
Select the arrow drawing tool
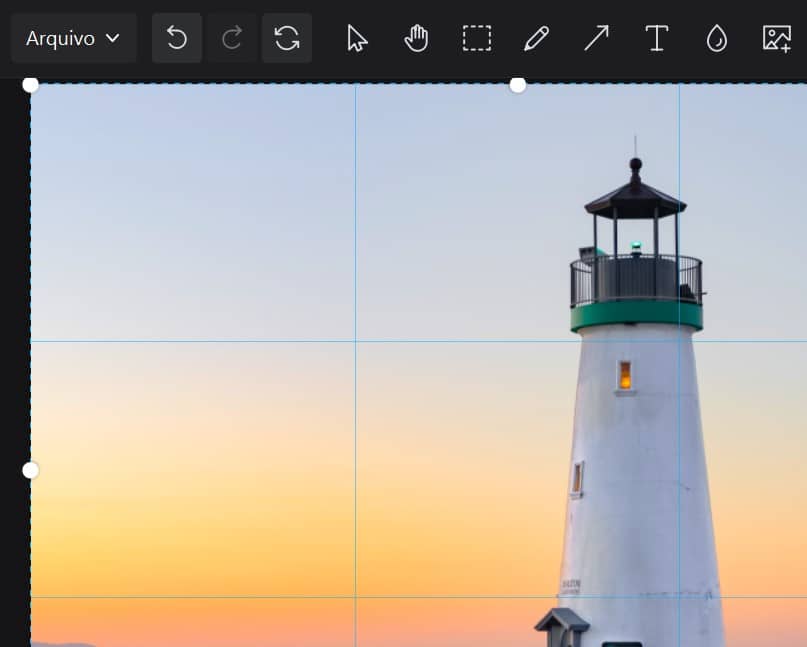coord(597,38)
